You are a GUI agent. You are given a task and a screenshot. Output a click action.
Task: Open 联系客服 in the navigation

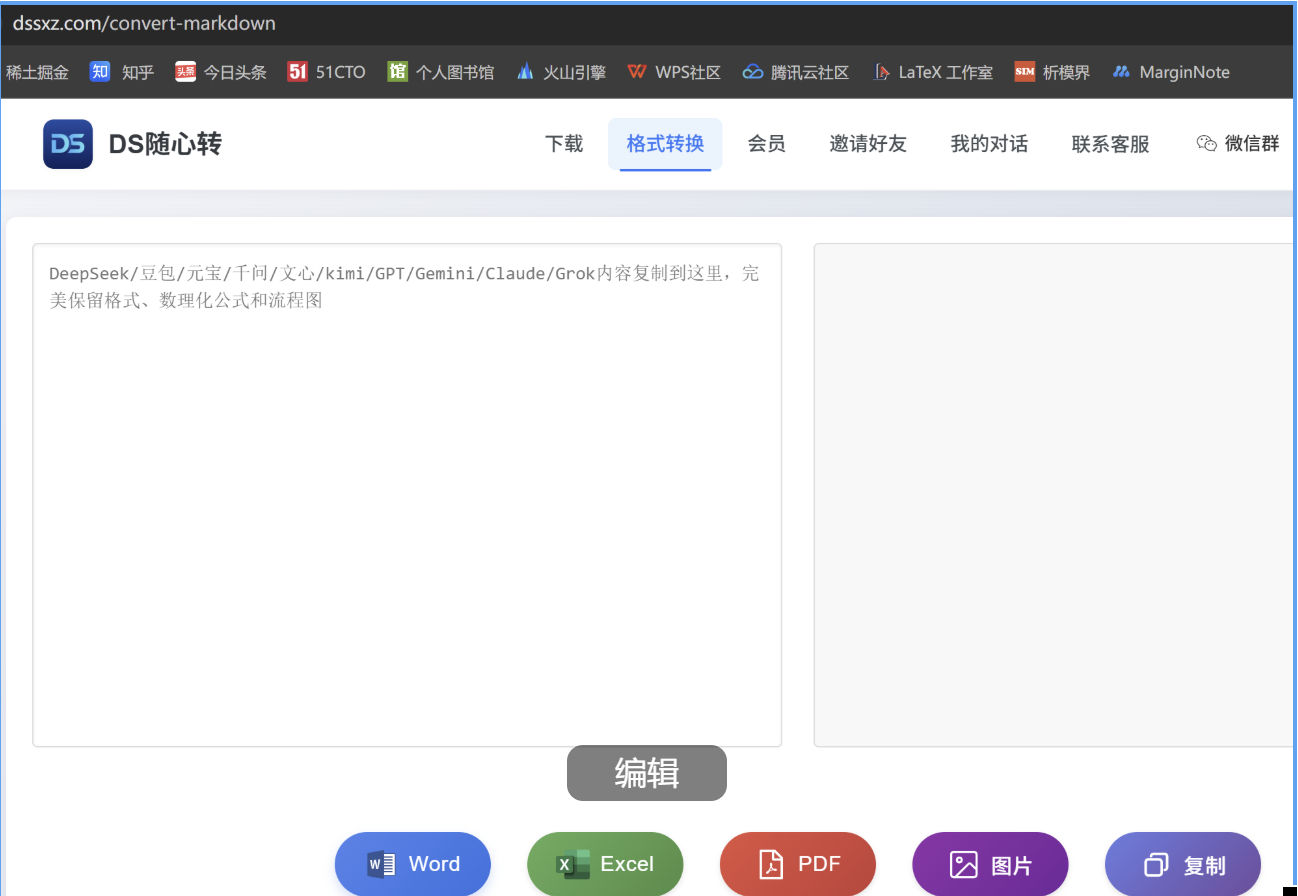click(1111, 144)
